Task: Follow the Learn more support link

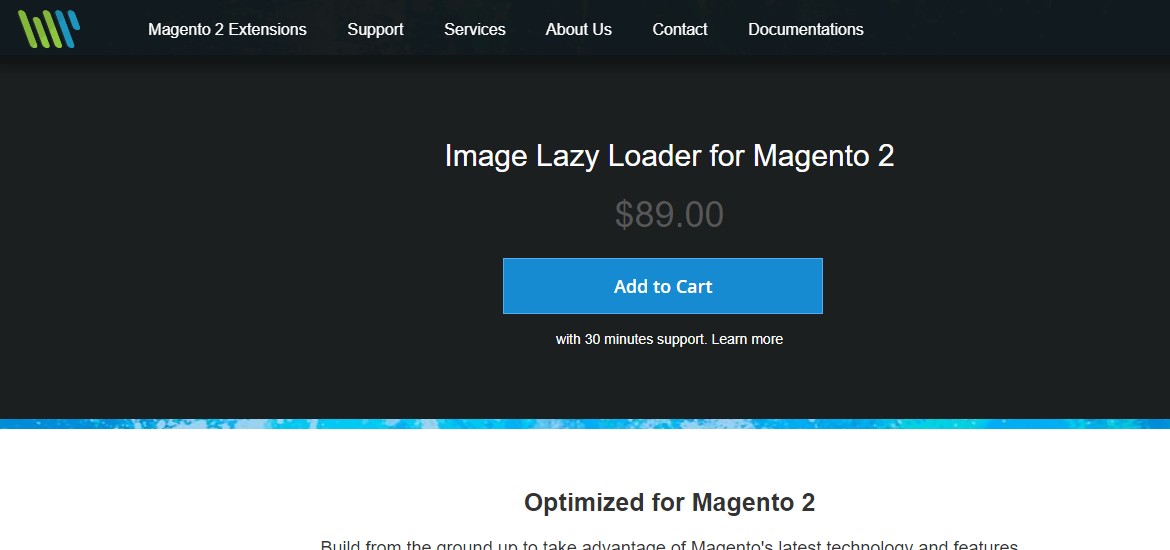Action: [747, 339]
